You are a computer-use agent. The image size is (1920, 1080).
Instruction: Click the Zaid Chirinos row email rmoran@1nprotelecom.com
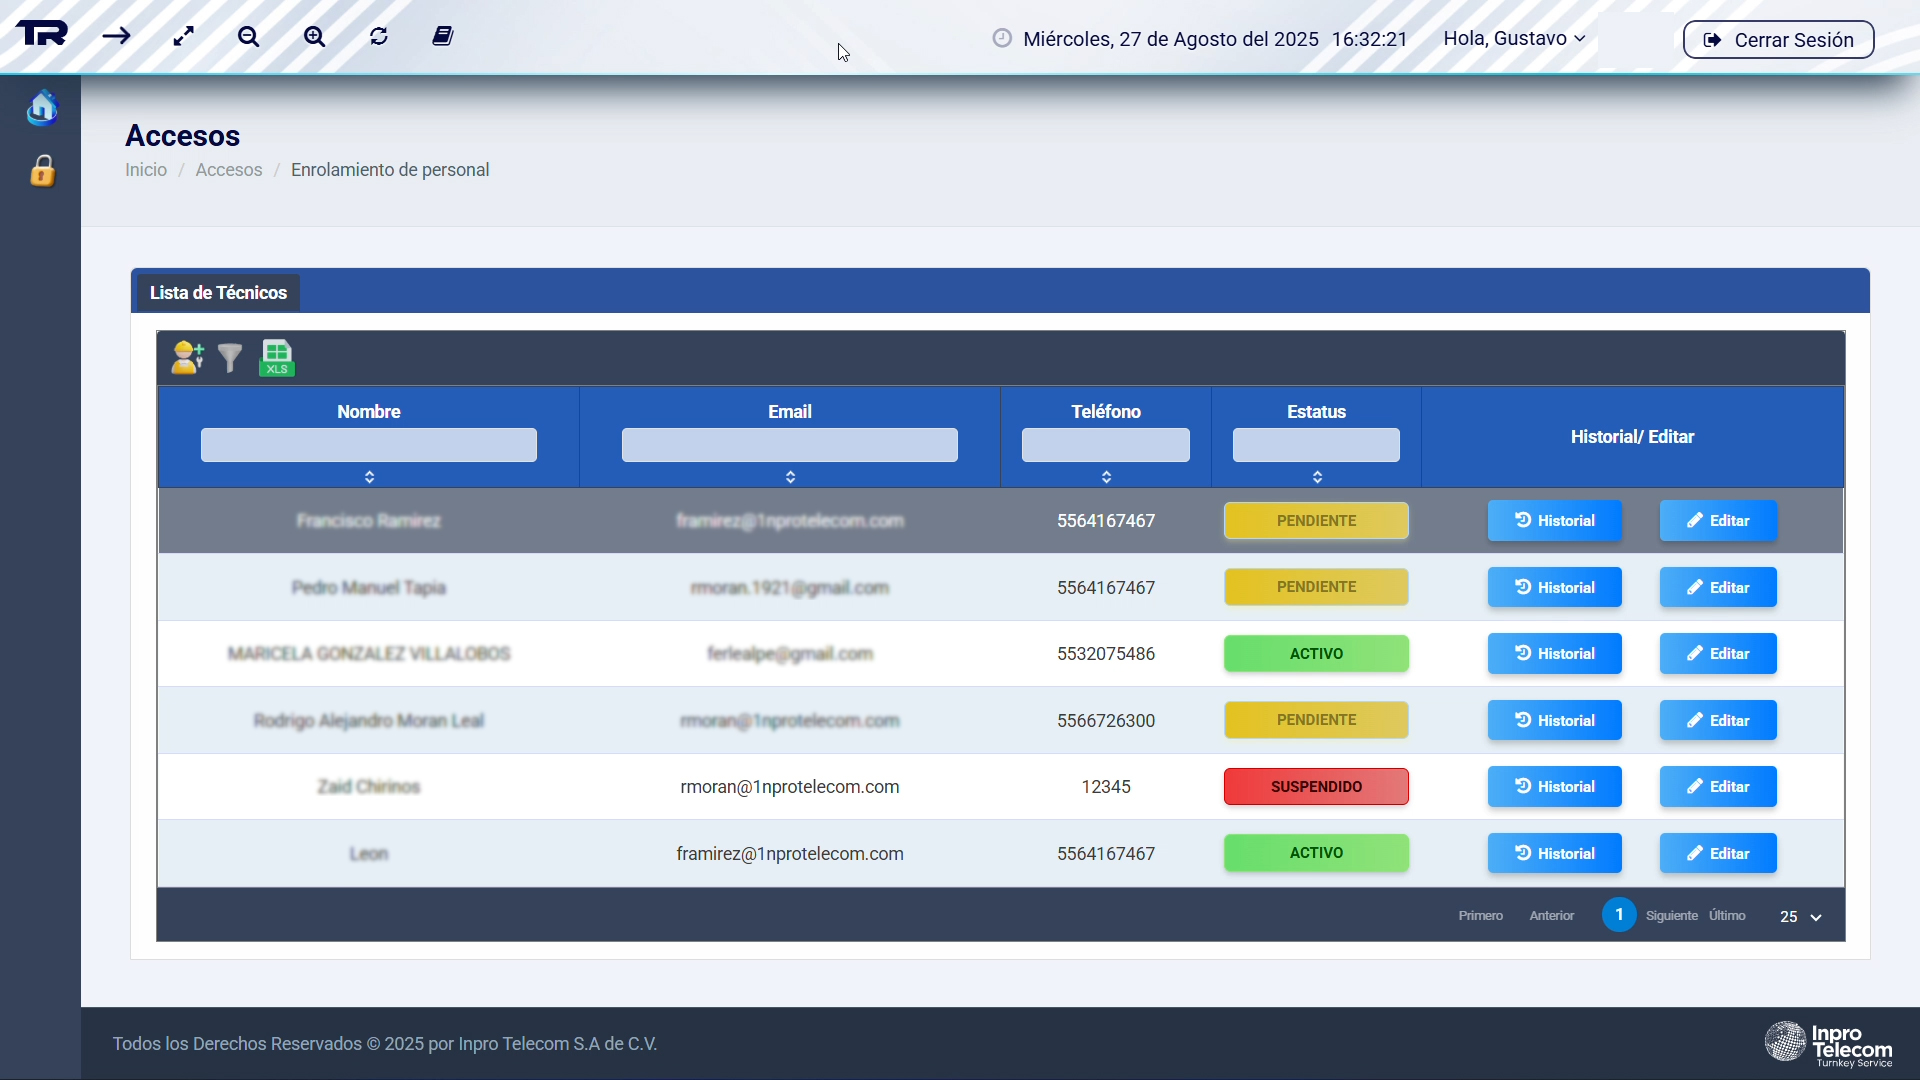(x=790, y=787)
